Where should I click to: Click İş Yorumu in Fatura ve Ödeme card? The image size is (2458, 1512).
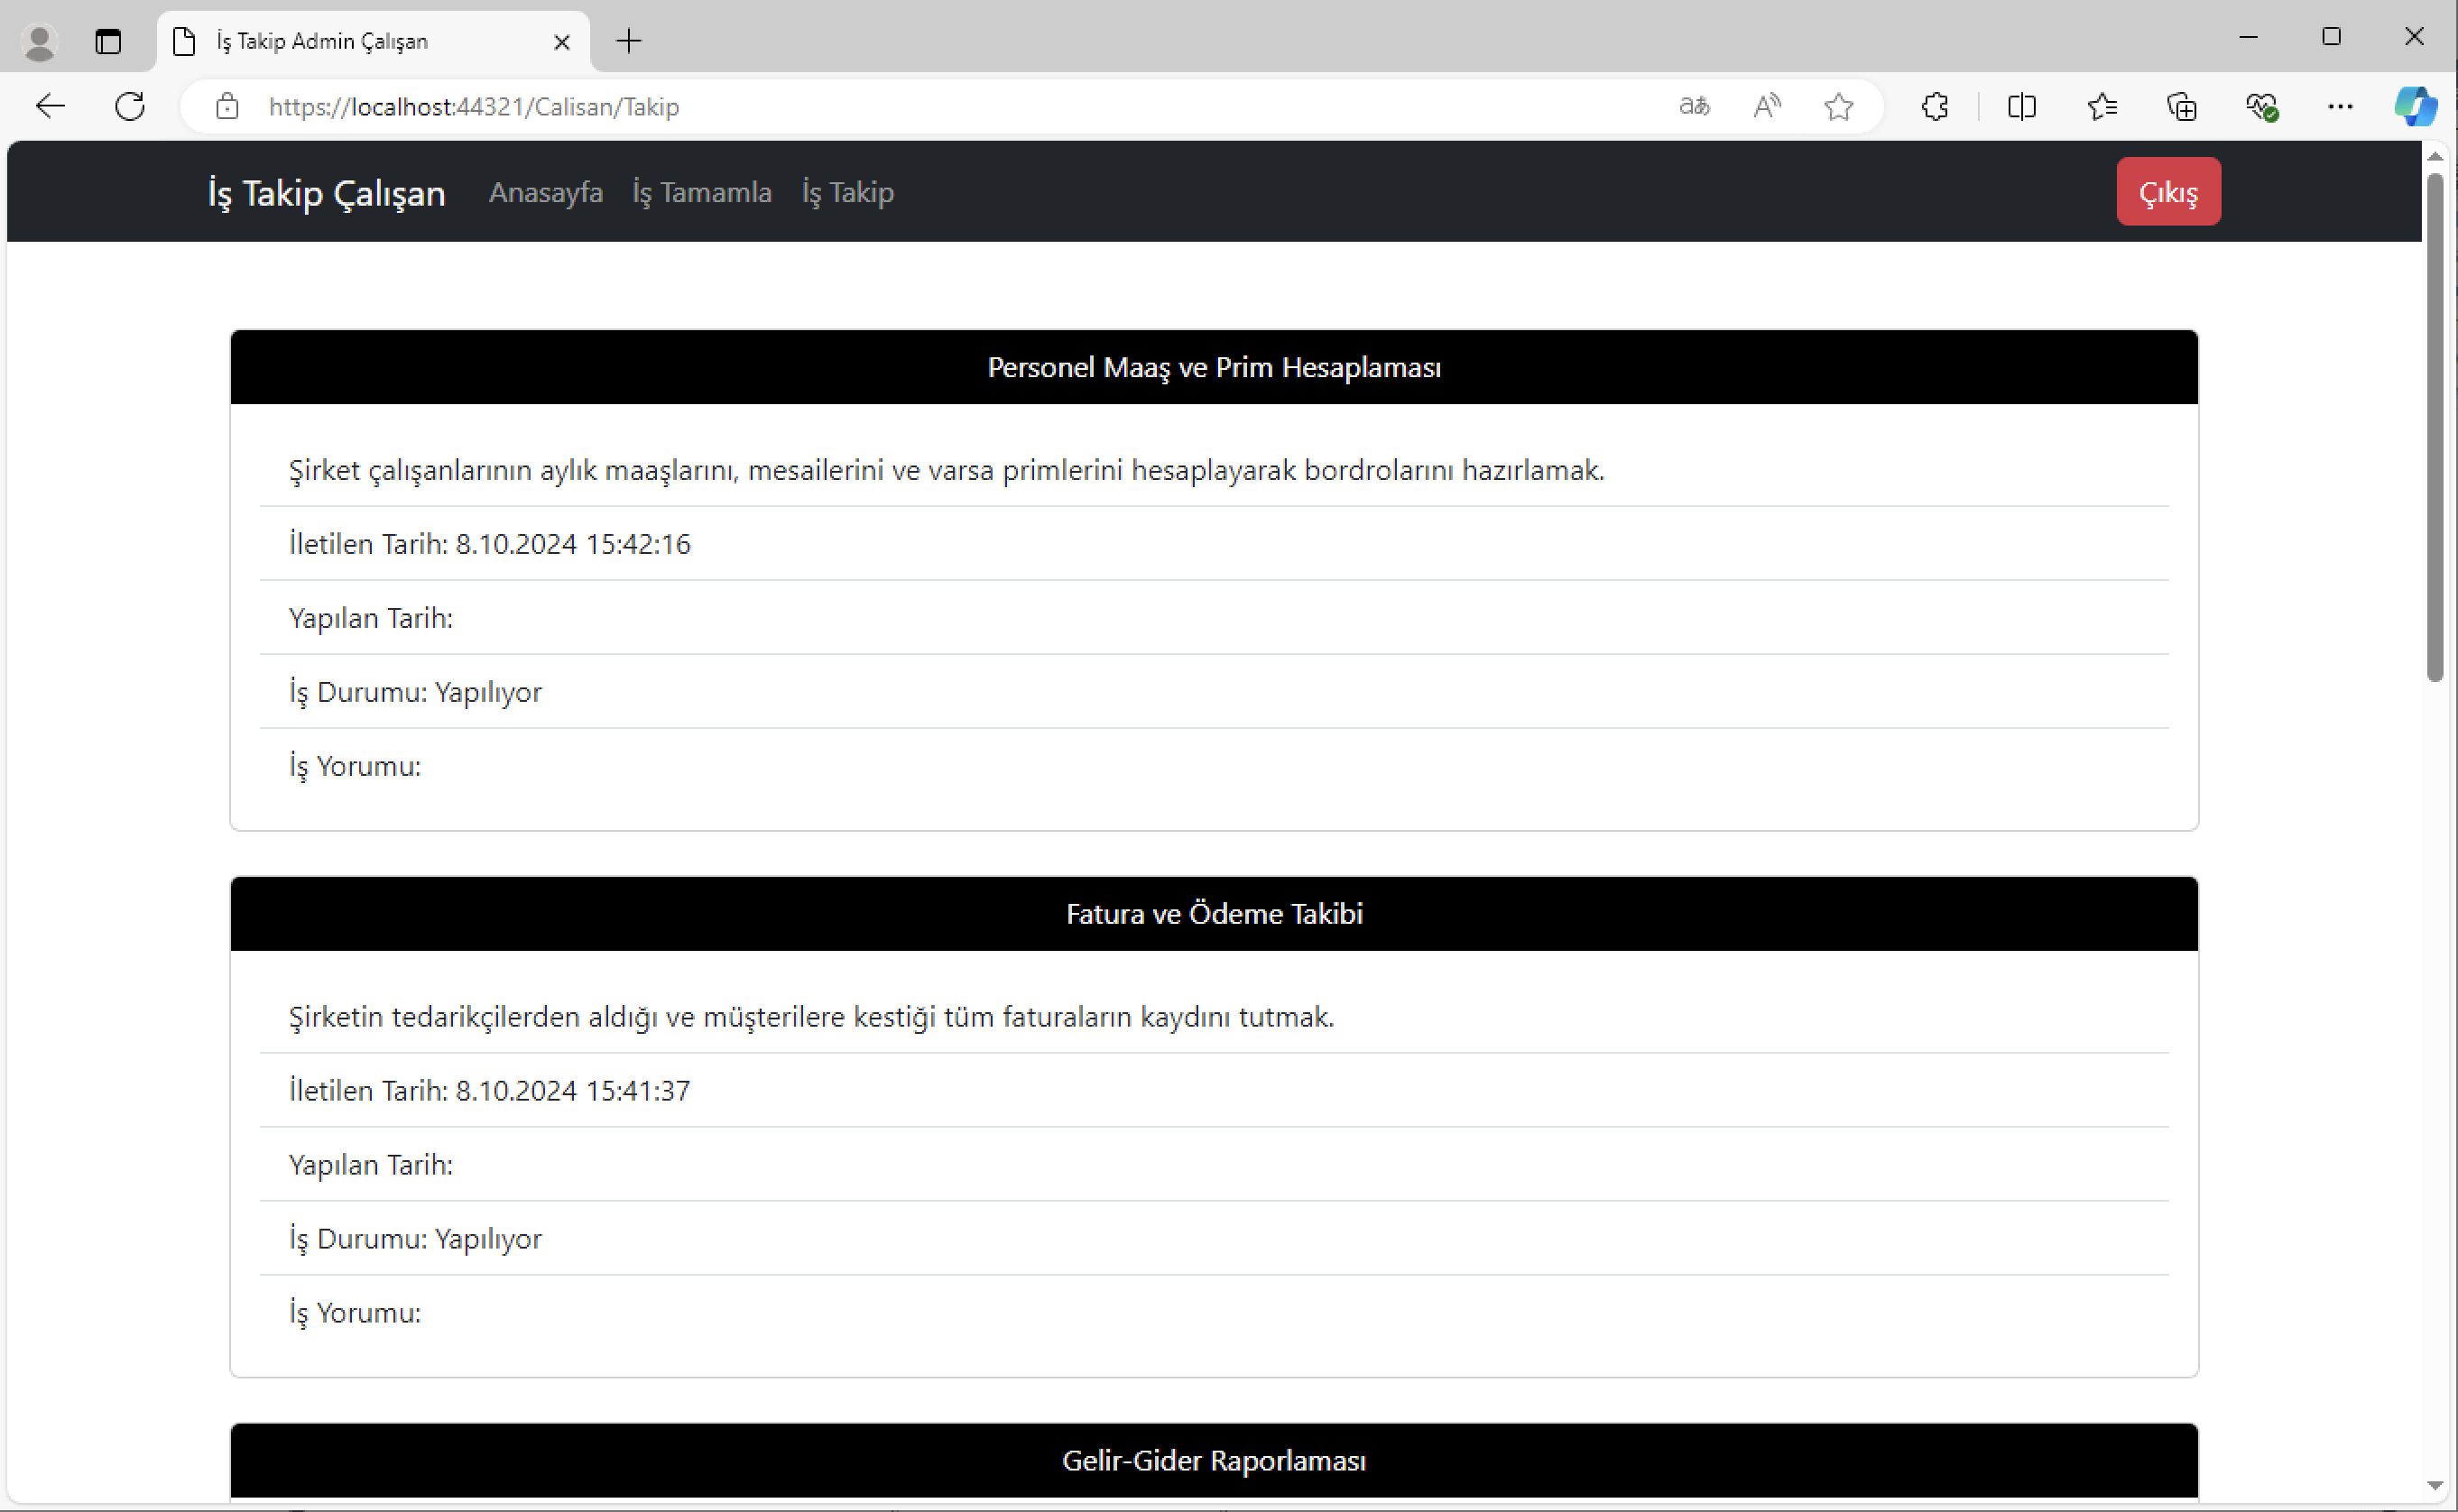(x=1214, y=1313)
